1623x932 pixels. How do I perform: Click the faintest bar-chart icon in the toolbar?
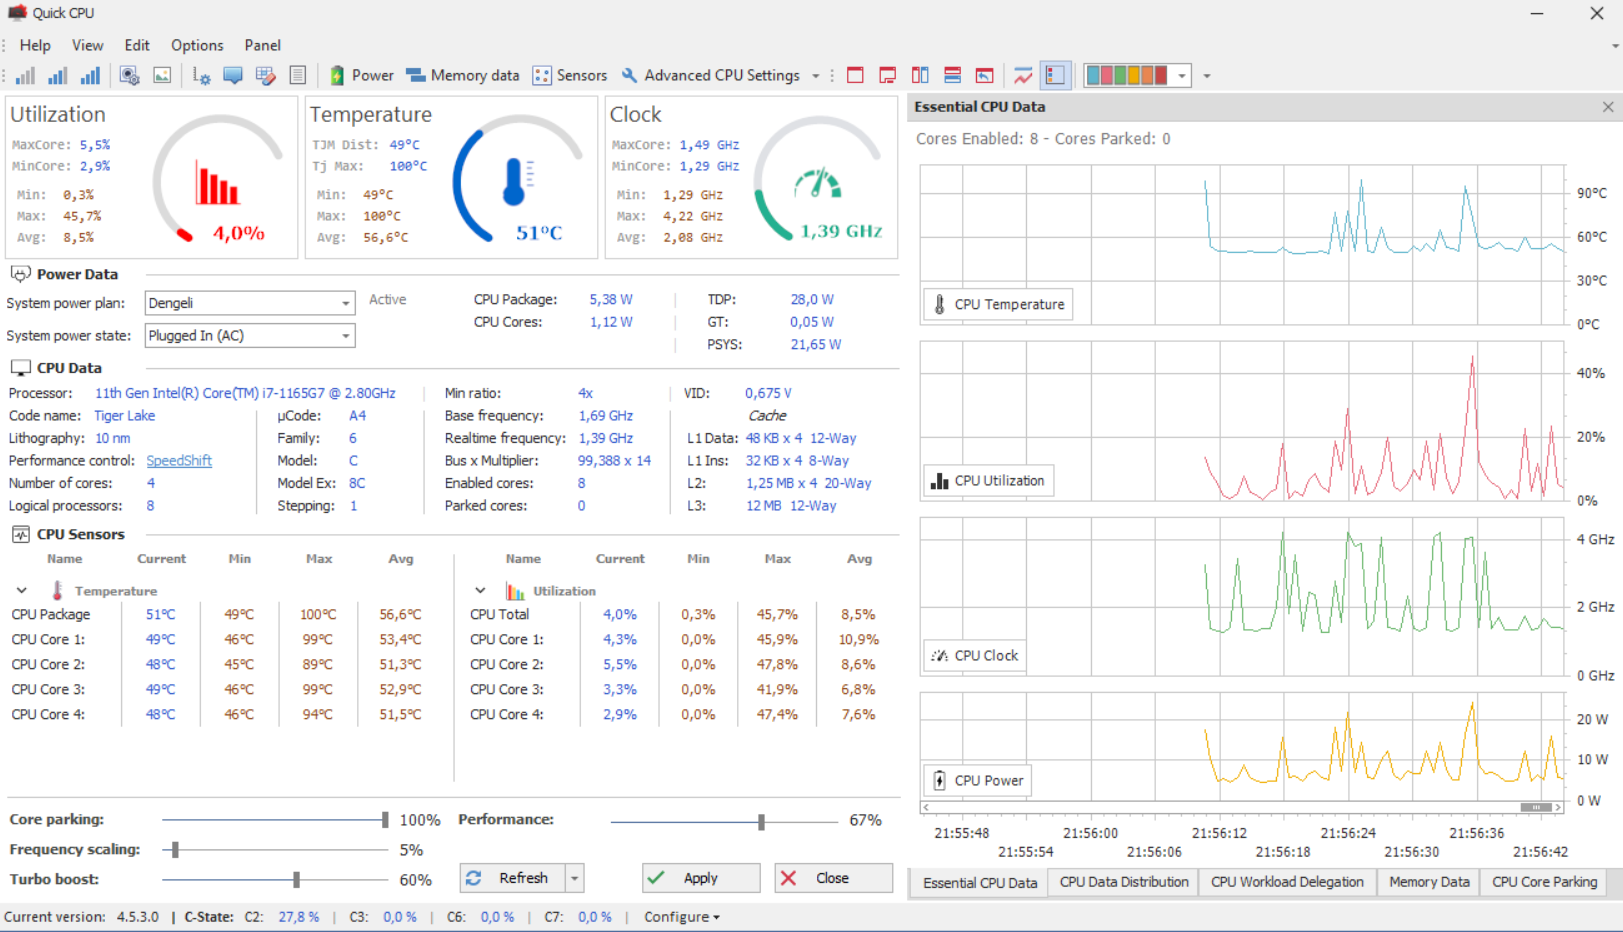(x=26, y=76)
